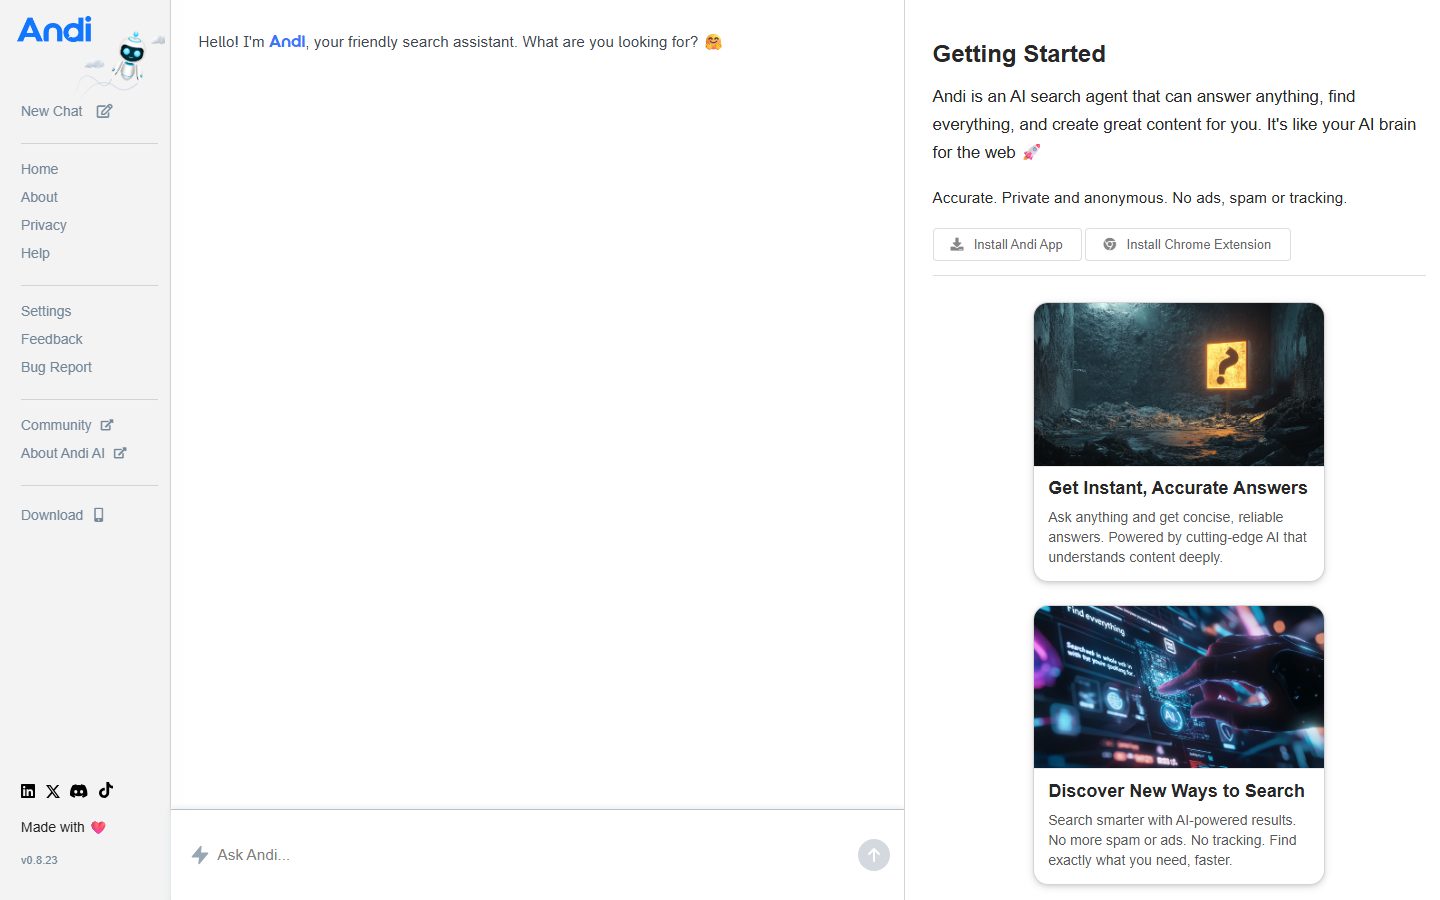Click the download icon in Install Andi App
Screen dimensions: 1440x900
(x=957, y=244)
